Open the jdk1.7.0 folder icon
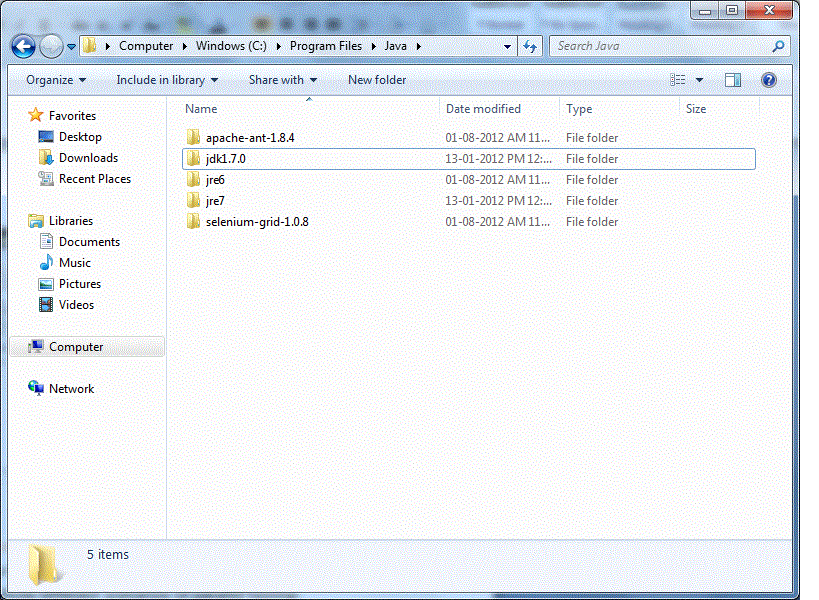This screenshot has height=600, width=819. pyautogui.click(x=193, y=158)
